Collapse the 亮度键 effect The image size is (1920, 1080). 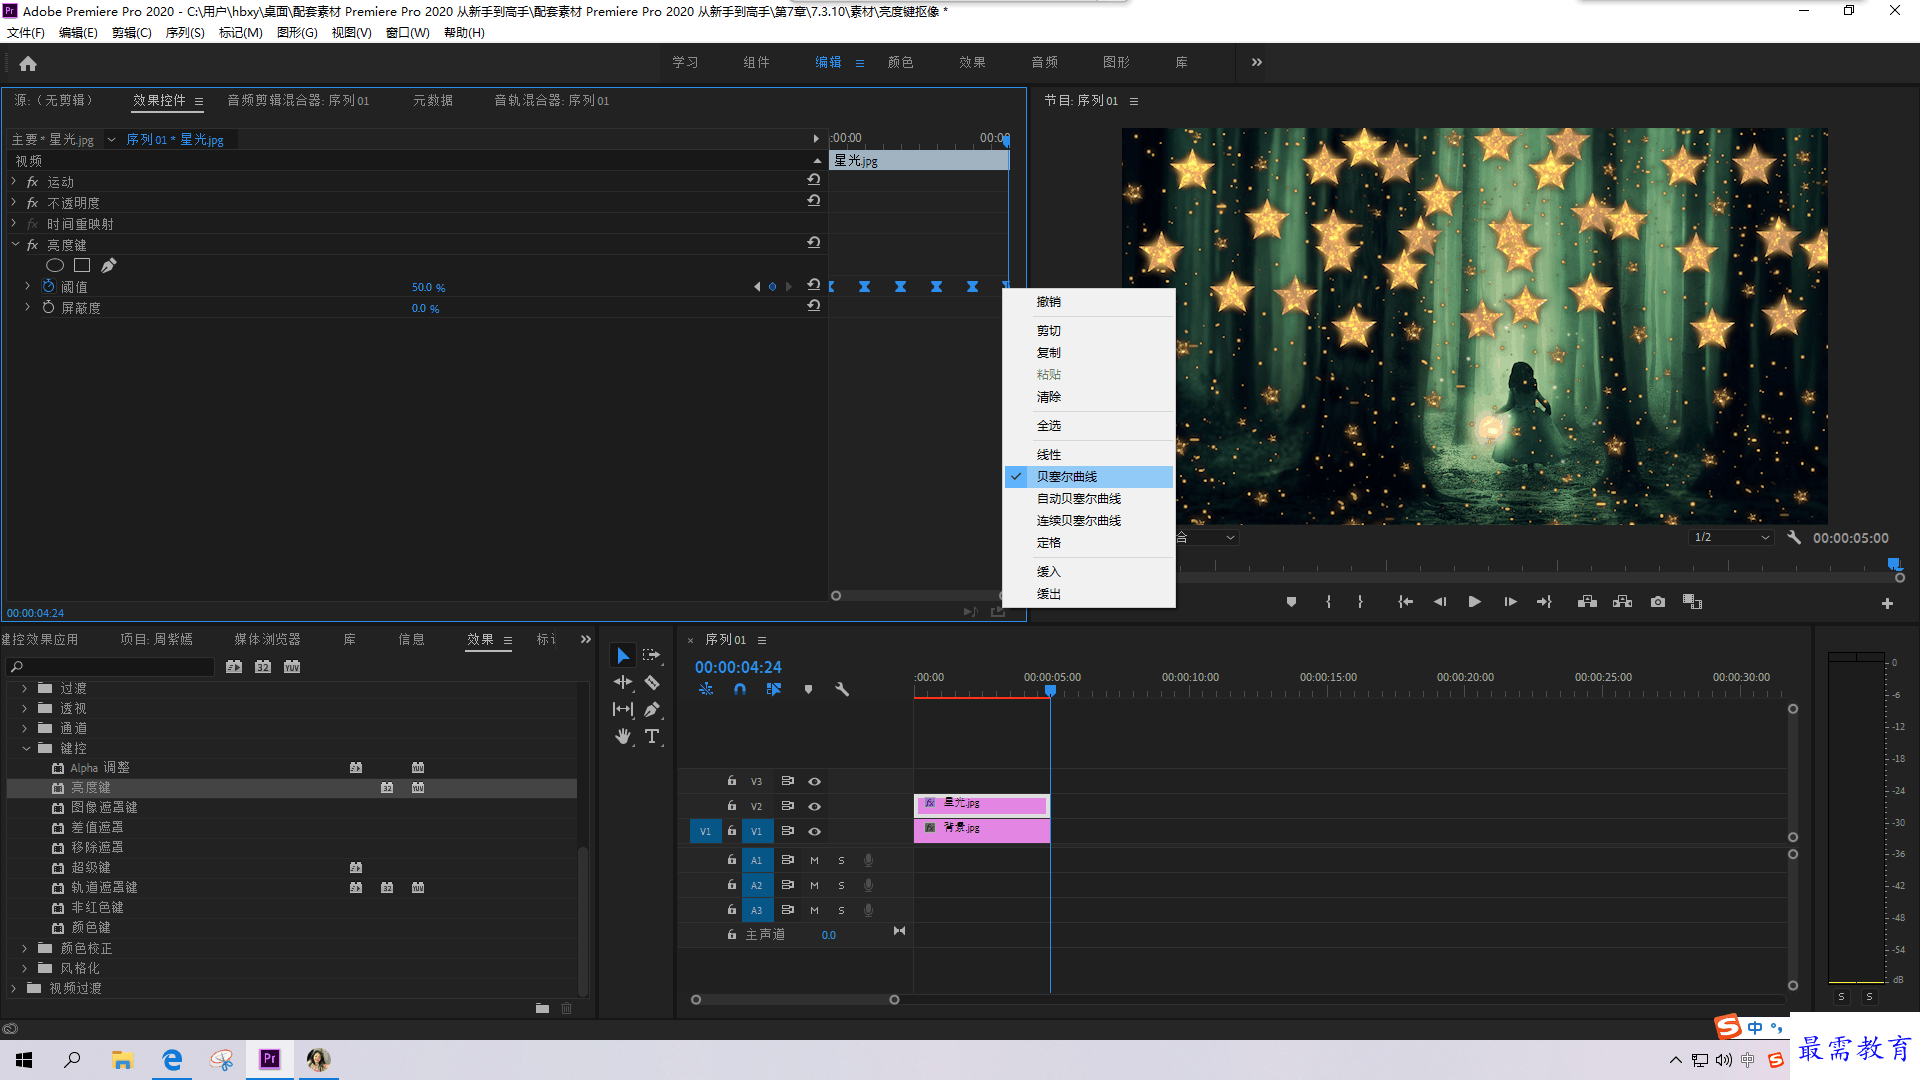14,244
